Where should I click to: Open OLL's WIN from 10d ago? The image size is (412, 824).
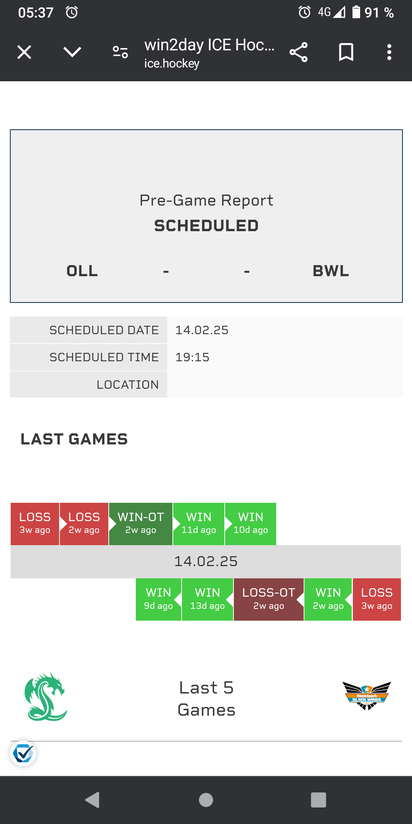coord(251,523)
